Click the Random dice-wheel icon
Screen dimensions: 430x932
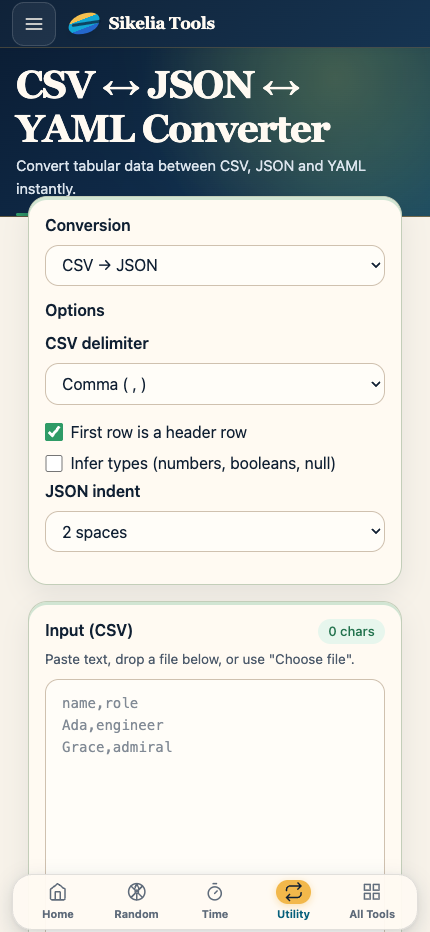tap(136, 892)
